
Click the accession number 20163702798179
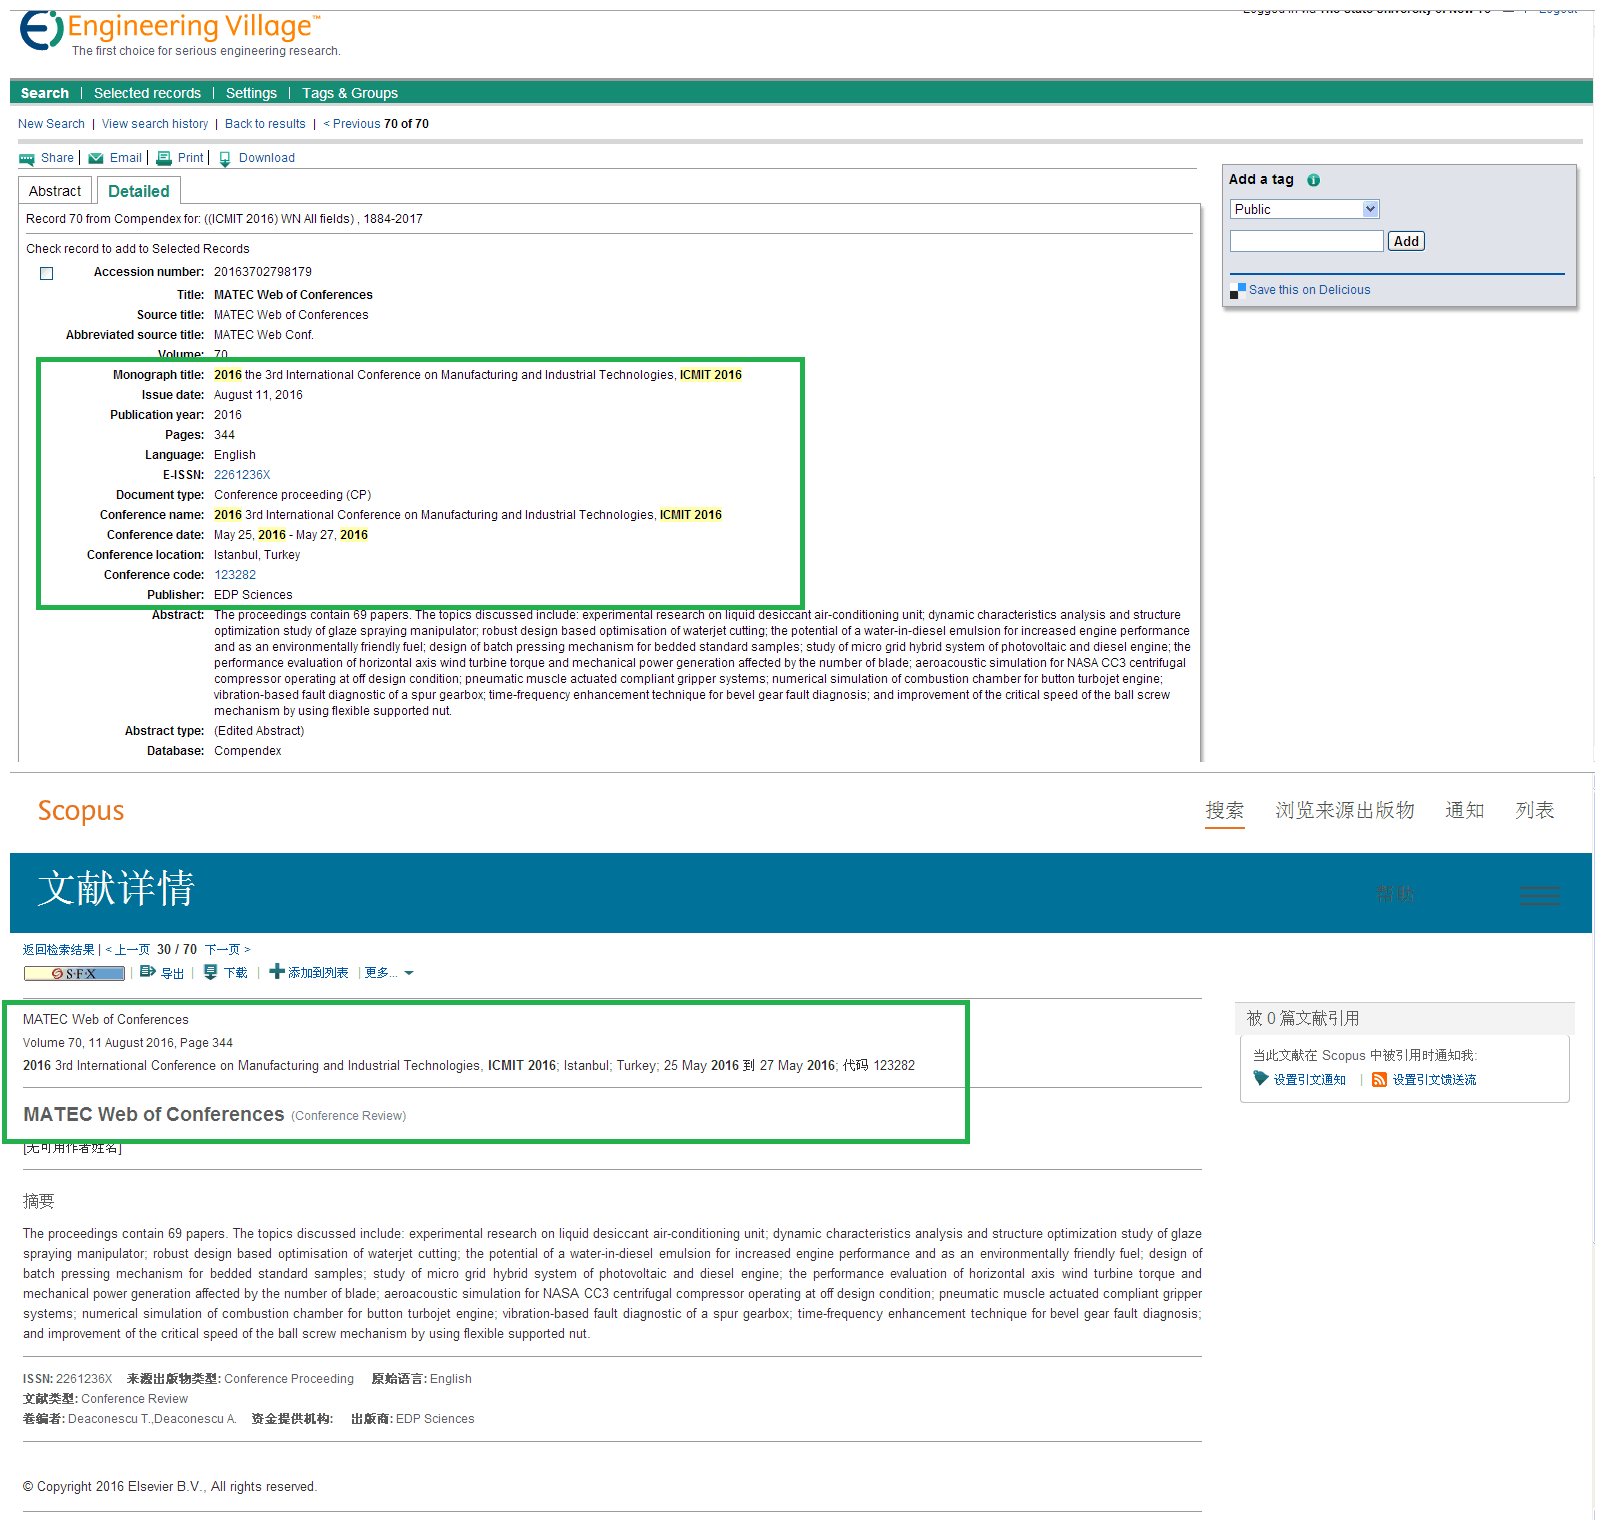pos(263,272)
